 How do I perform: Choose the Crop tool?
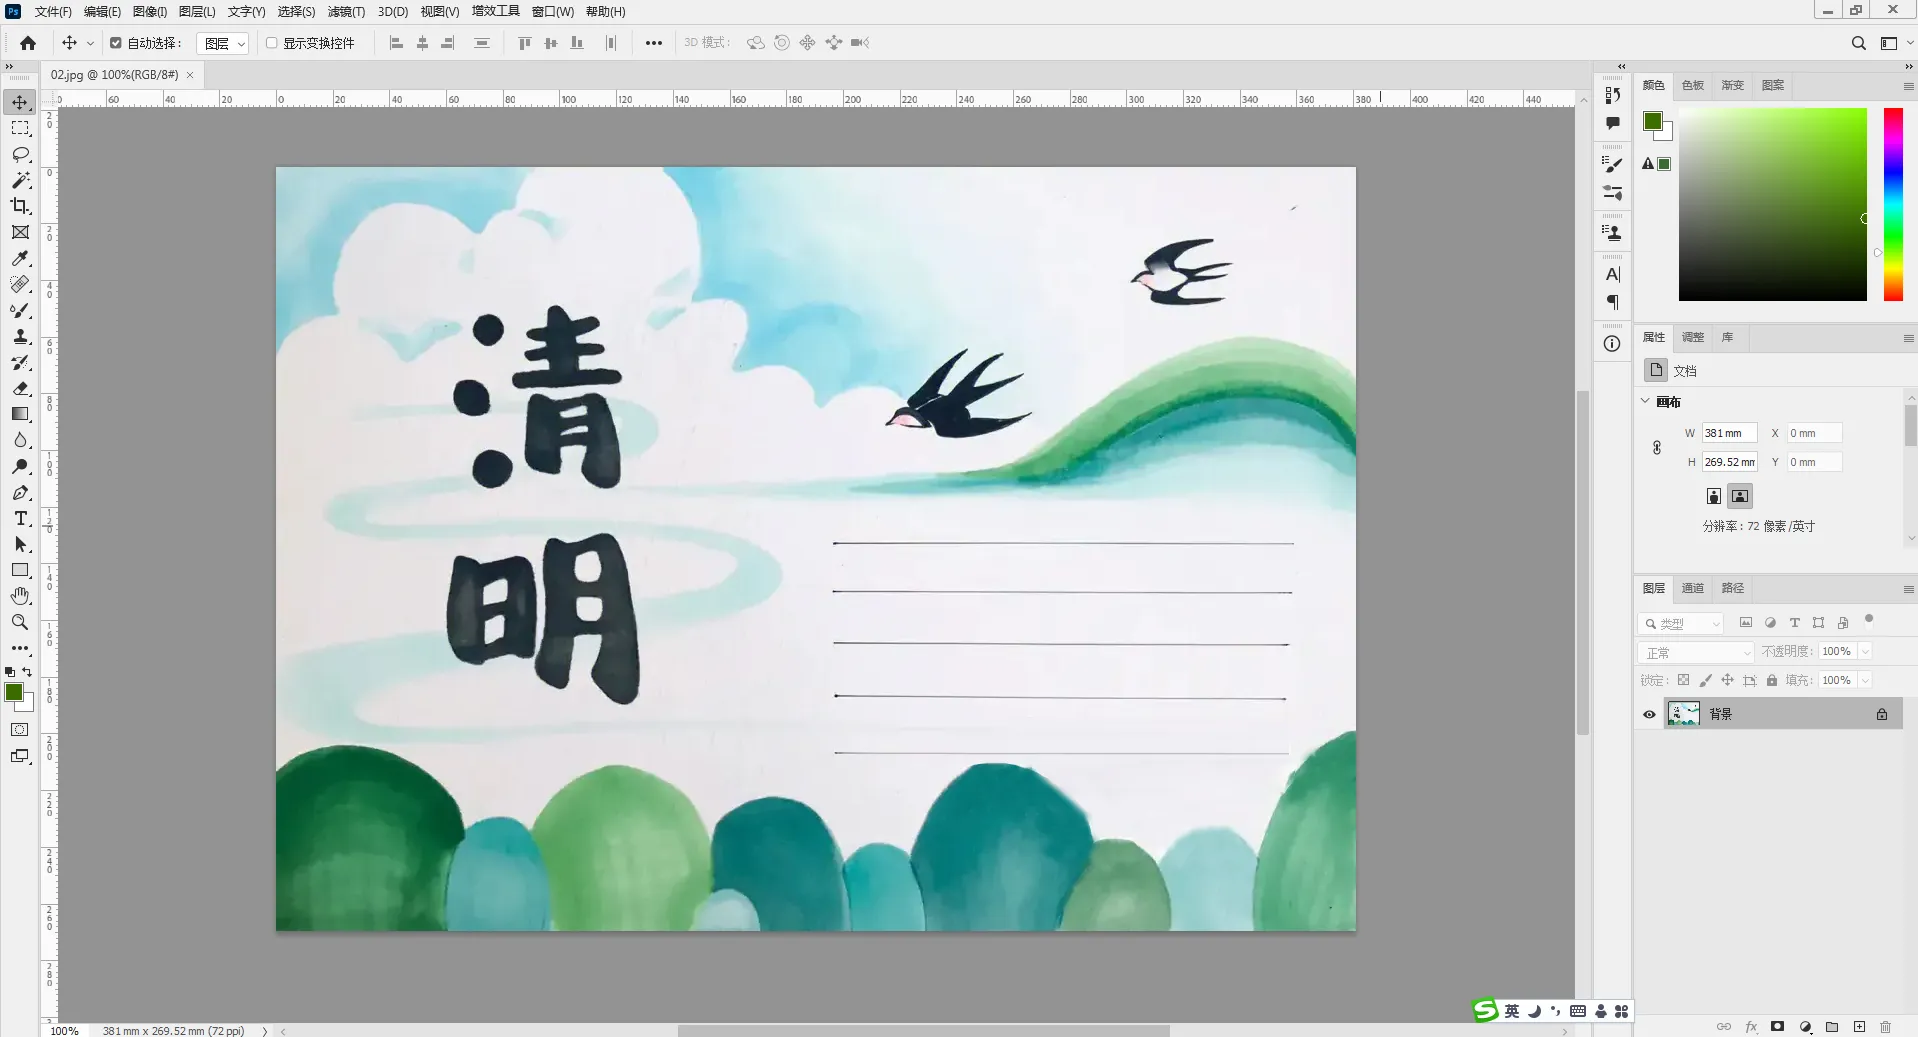click(20, 207)
